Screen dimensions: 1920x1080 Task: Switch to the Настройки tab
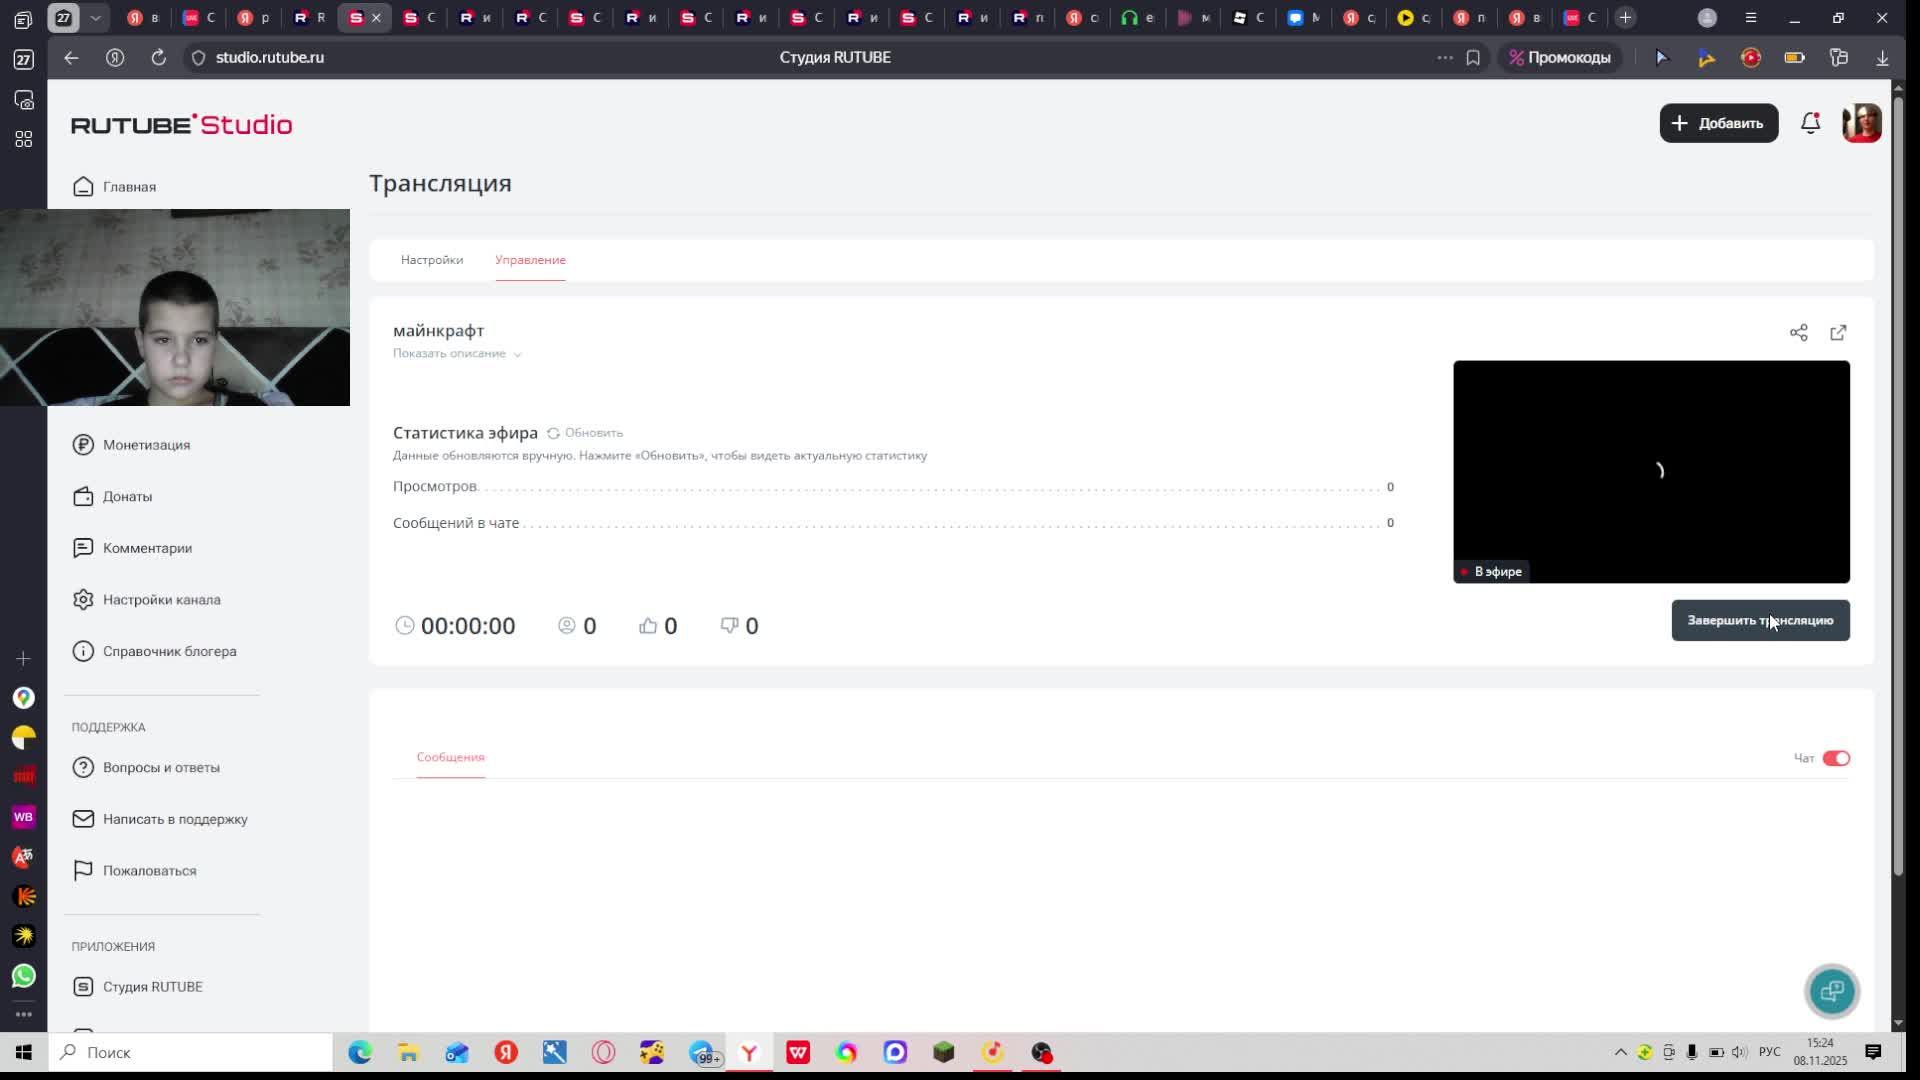(432, 260)
